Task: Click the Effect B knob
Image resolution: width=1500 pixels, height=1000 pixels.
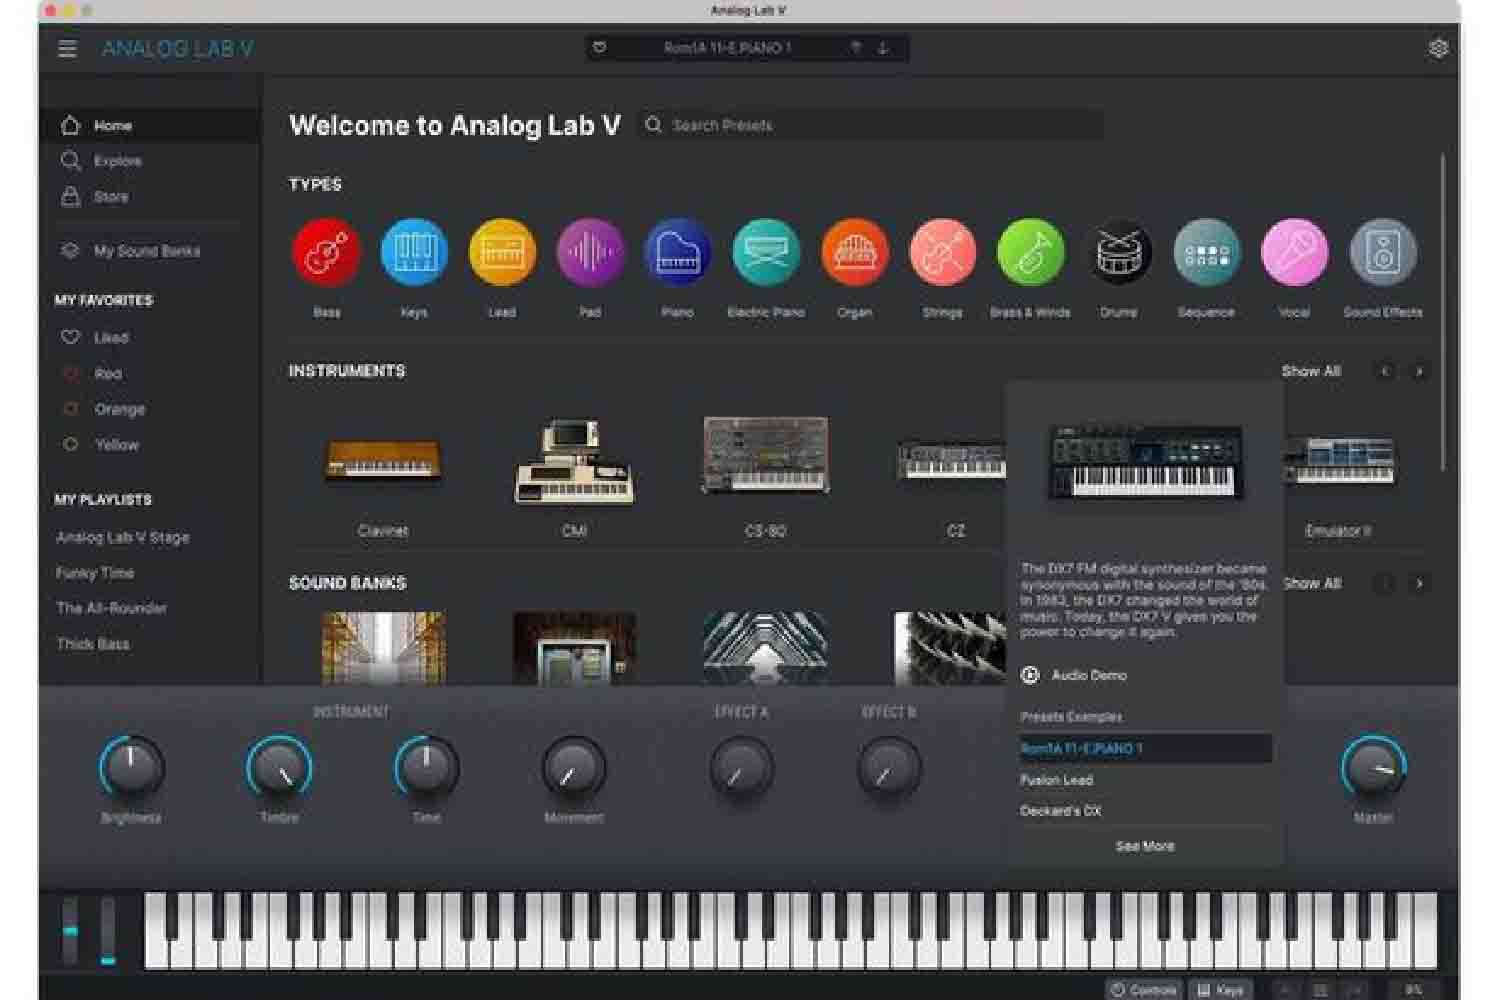Action: click(x=889, y=768)
